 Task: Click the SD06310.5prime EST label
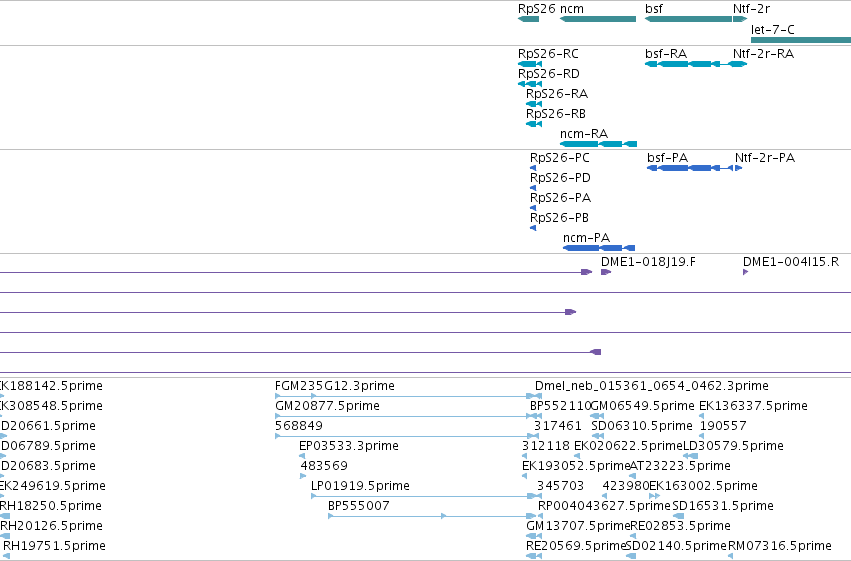(x=642, y=426)
